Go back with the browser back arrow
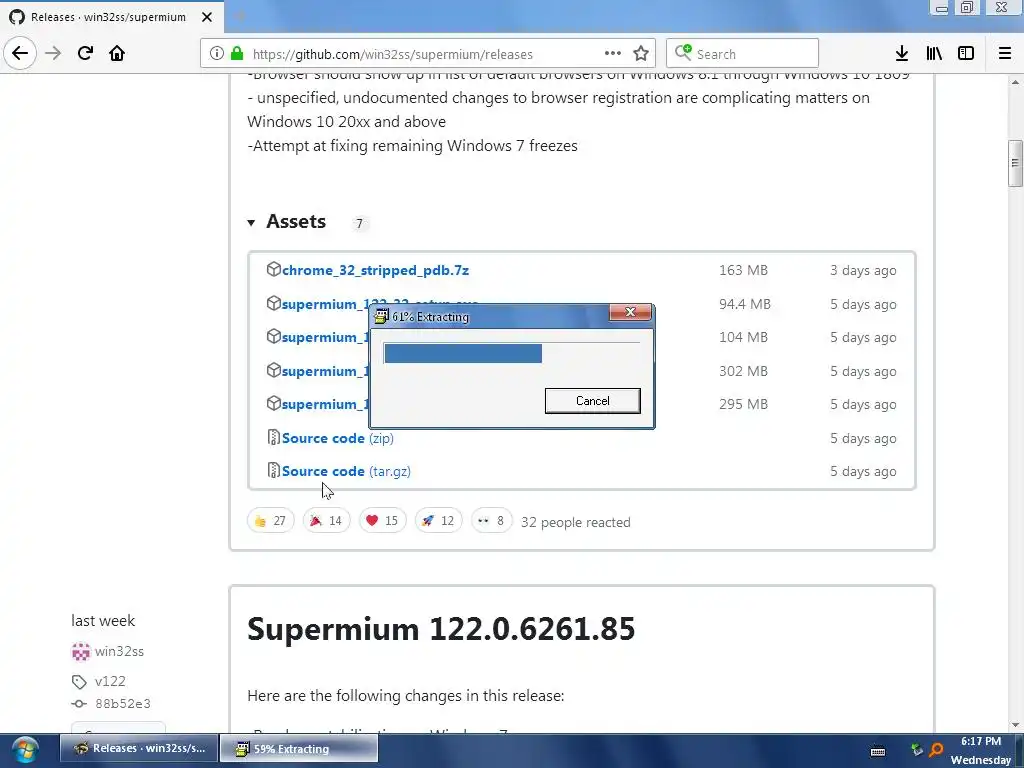The height and width of the screenshot is (768, 1024). click(x=20, y=53)
